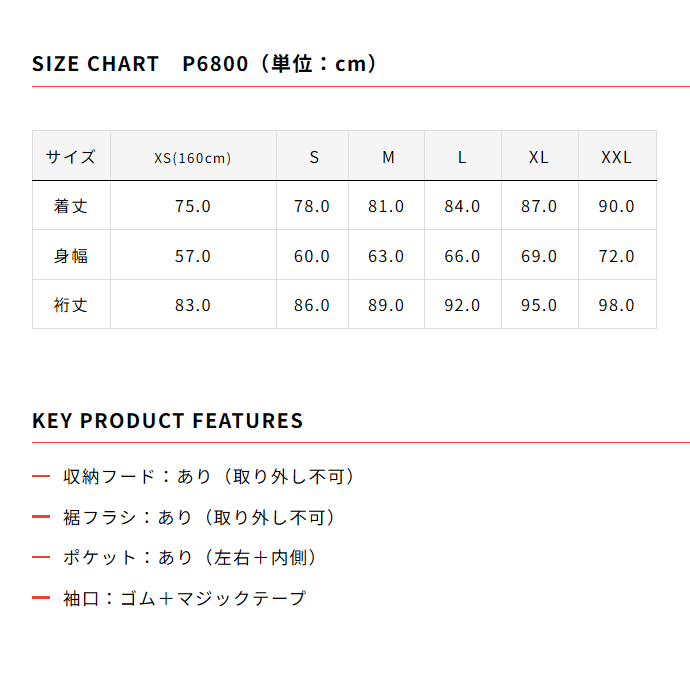Click the 98.0 sleeve value for XXL
This screenshot has width=690, height=690.
coord(617,305)
